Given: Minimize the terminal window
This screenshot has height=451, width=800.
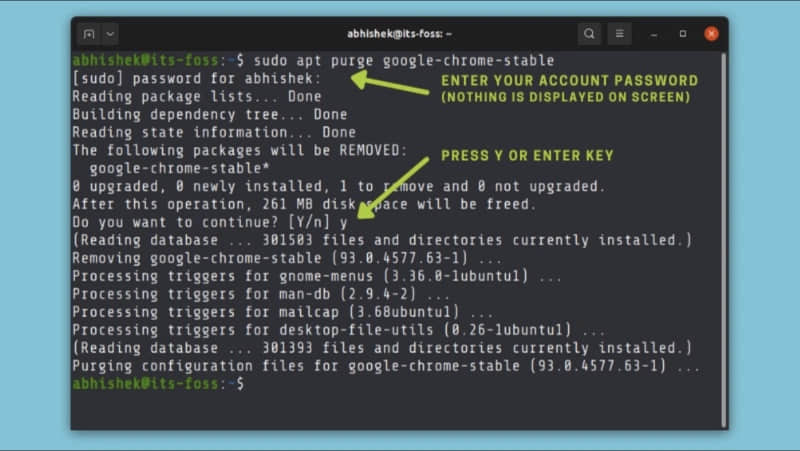Looking at the screenshot, I should (x=654, y=34).
